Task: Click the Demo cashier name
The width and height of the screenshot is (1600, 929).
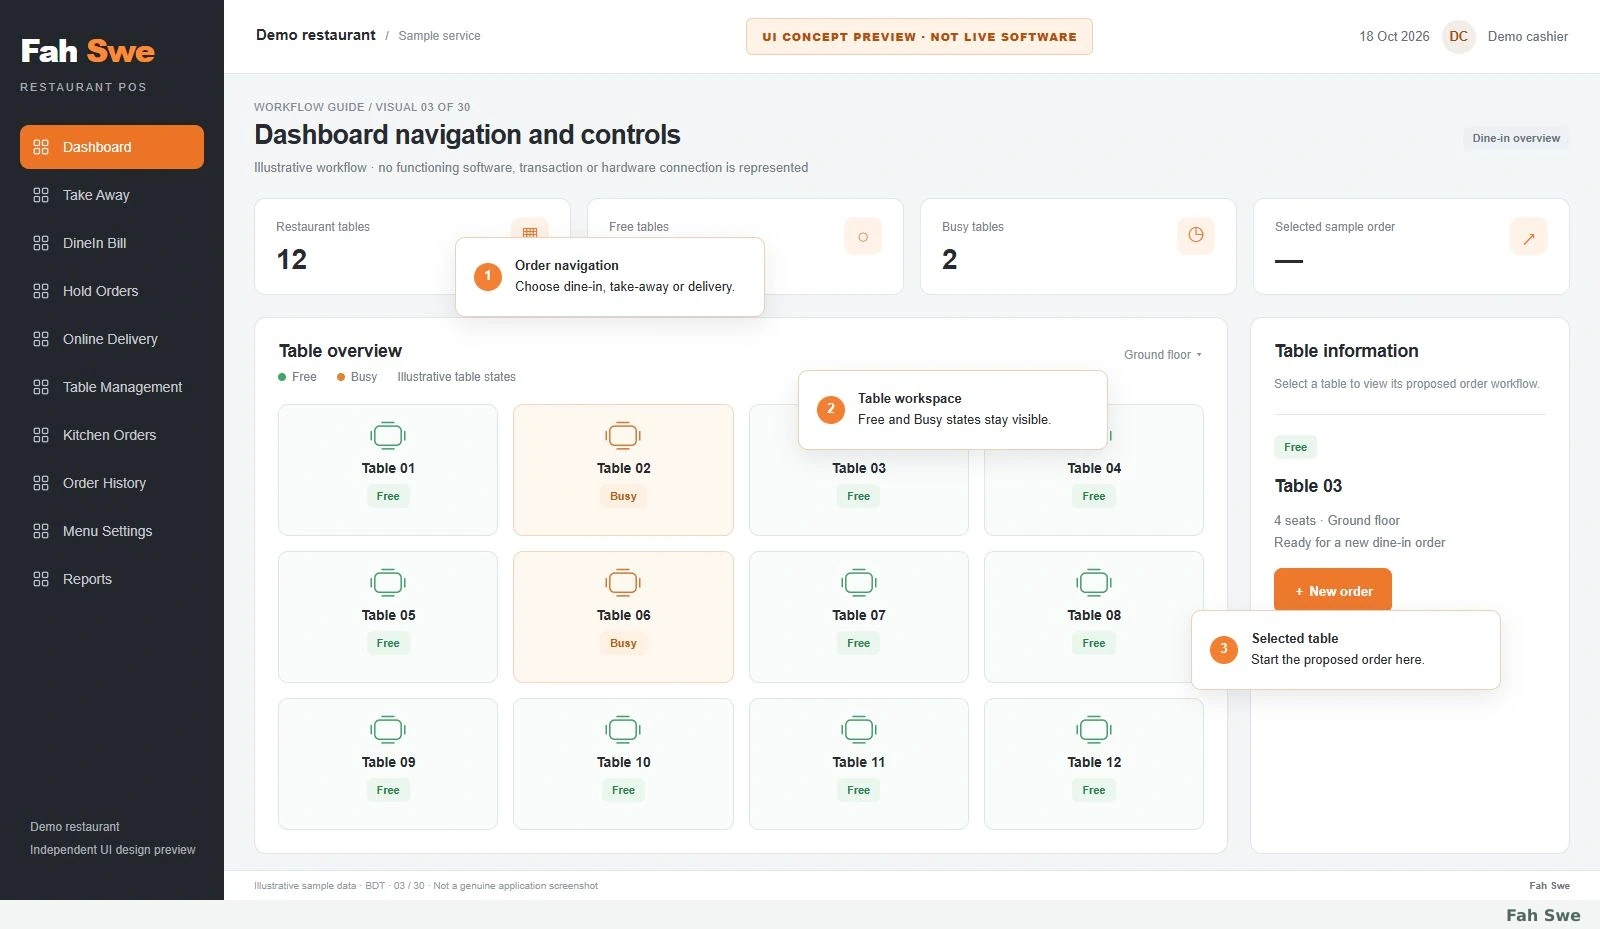Action: (1528, 36)
